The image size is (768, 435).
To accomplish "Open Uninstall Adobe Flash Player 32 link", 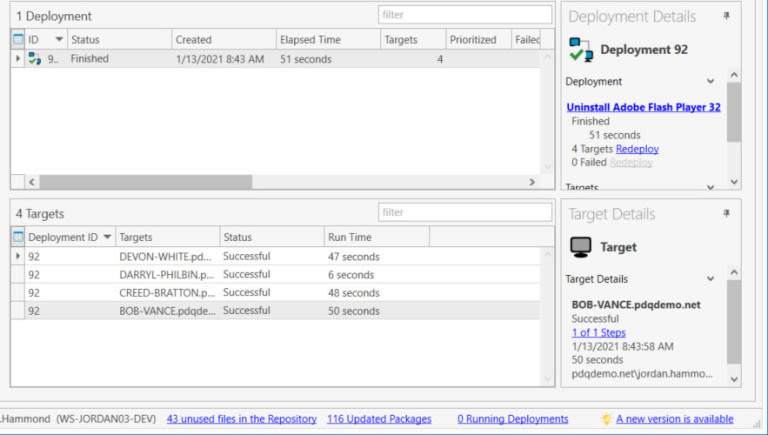I will click(643, 107).
